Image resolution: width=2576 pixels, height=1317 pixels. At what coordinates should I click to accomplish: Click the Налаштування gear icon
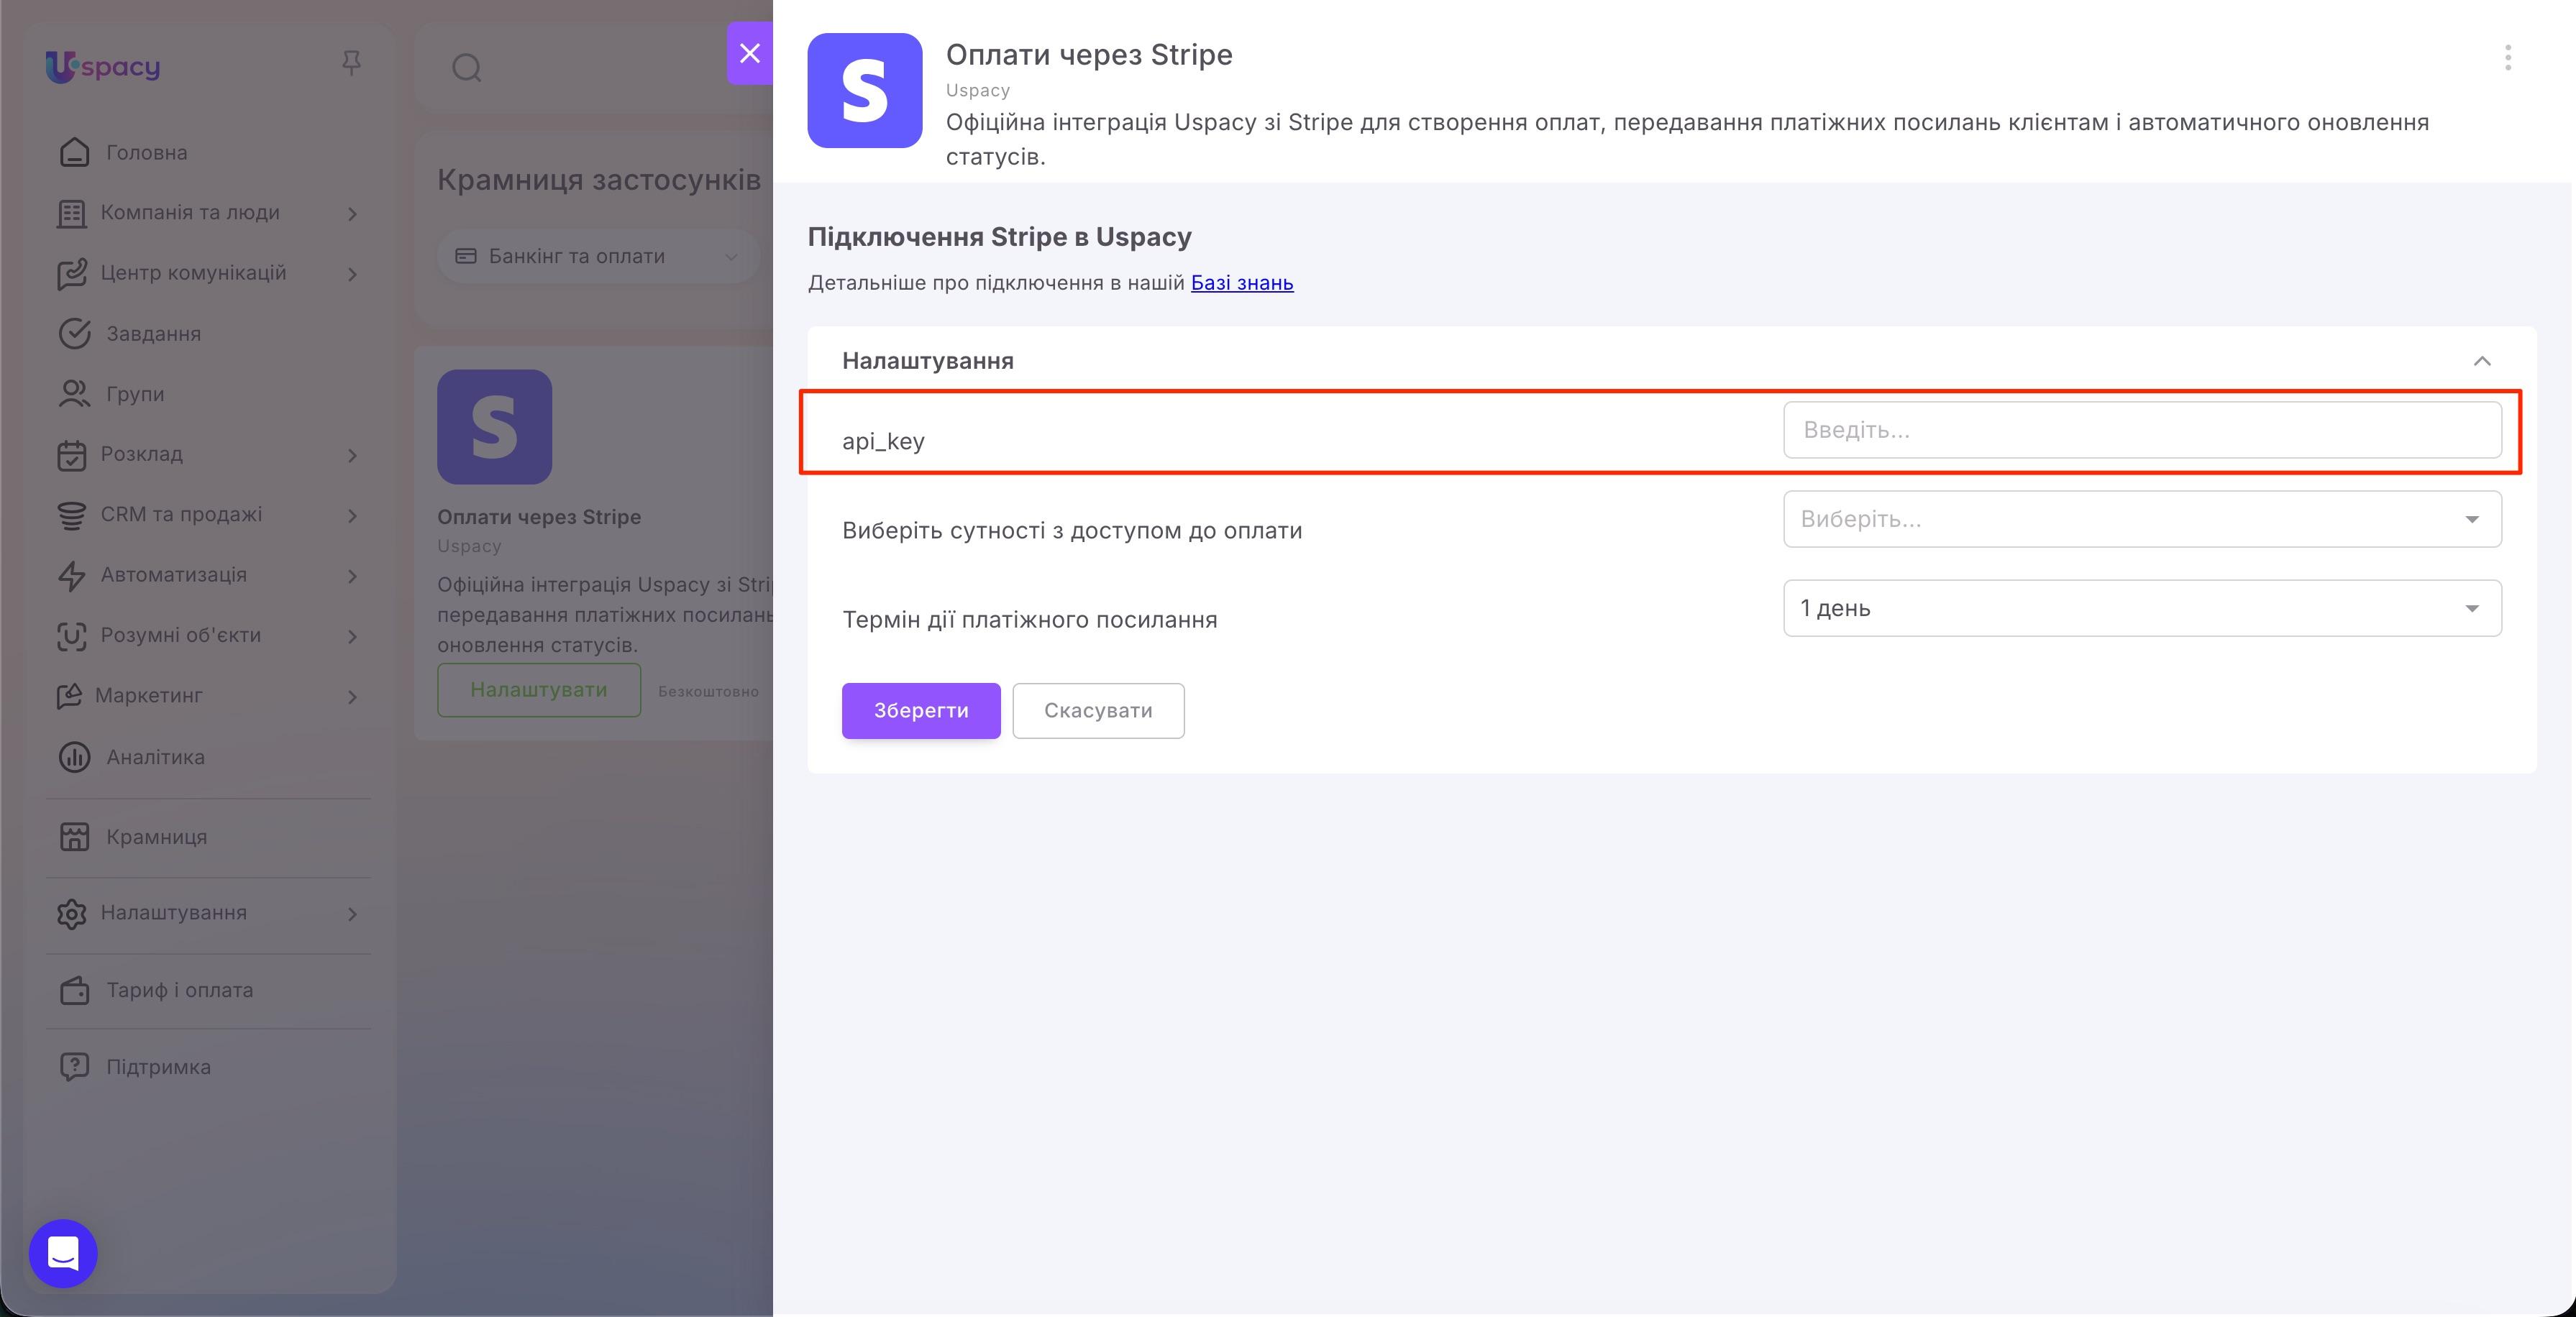[x=72, y=913]
